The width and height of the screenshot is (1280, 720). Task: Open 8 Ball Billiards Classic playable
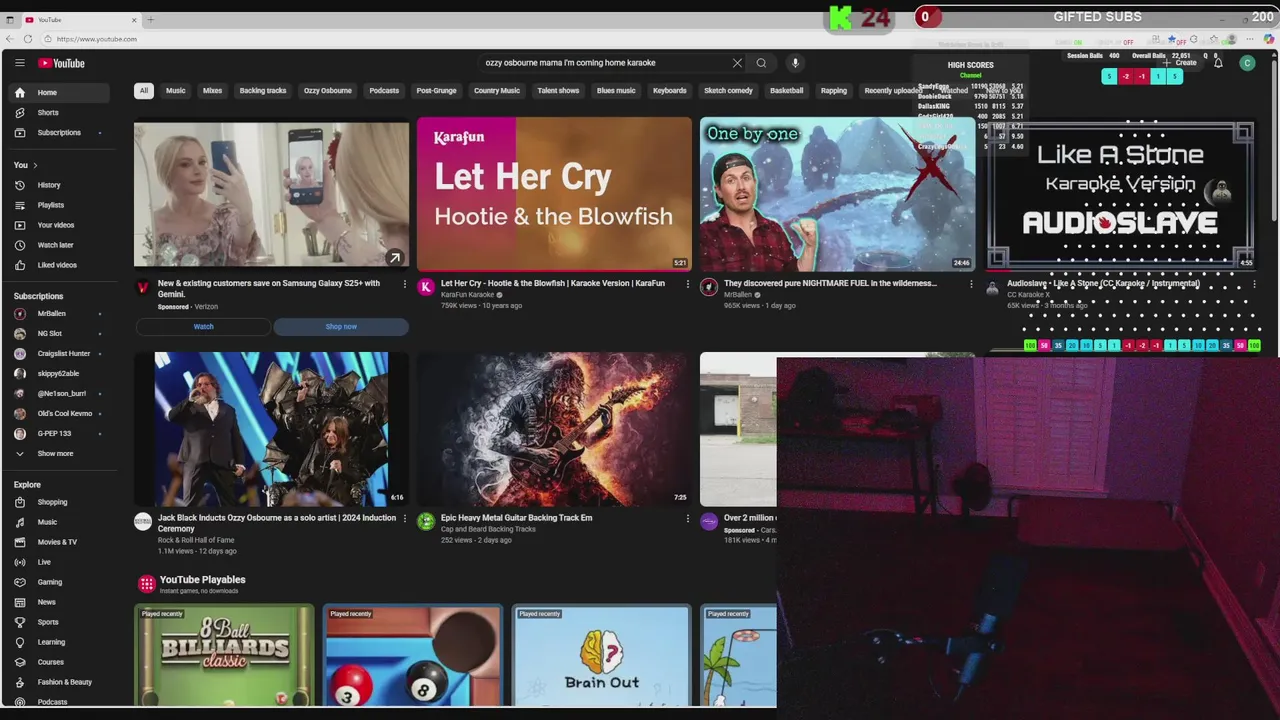[x=224, y=656]
